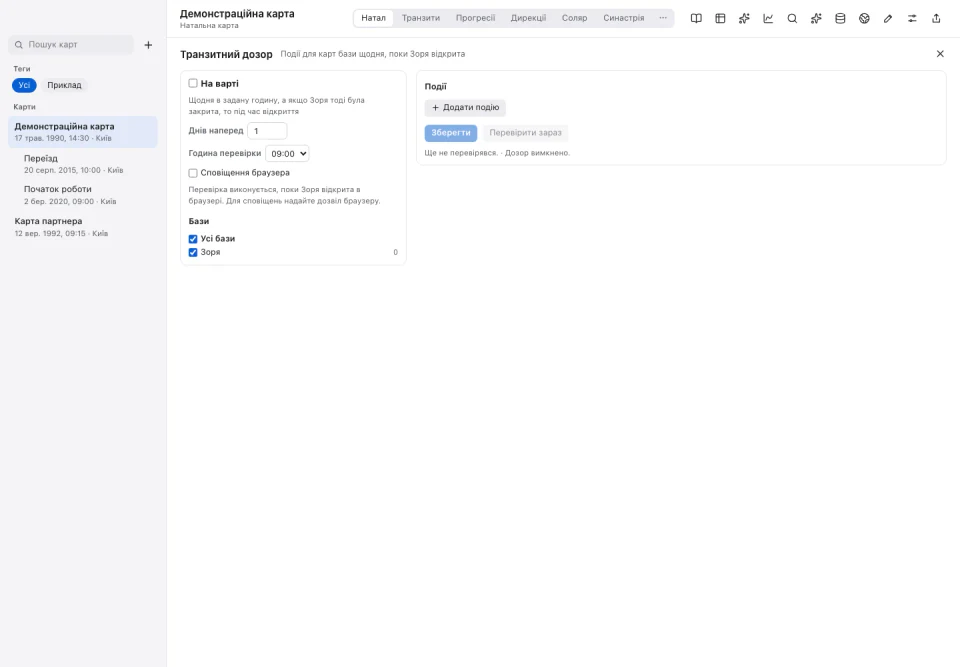Open the book icon in the top toolbar

click(696, 18)
